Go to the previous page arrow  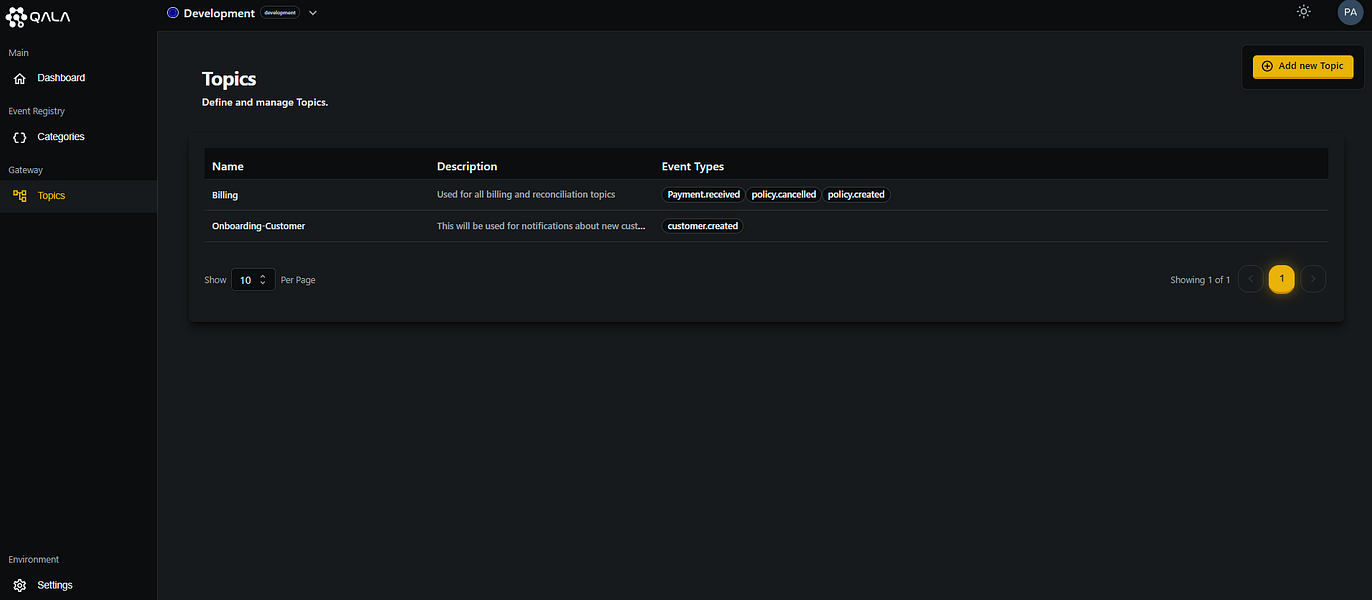point(1250,280)
